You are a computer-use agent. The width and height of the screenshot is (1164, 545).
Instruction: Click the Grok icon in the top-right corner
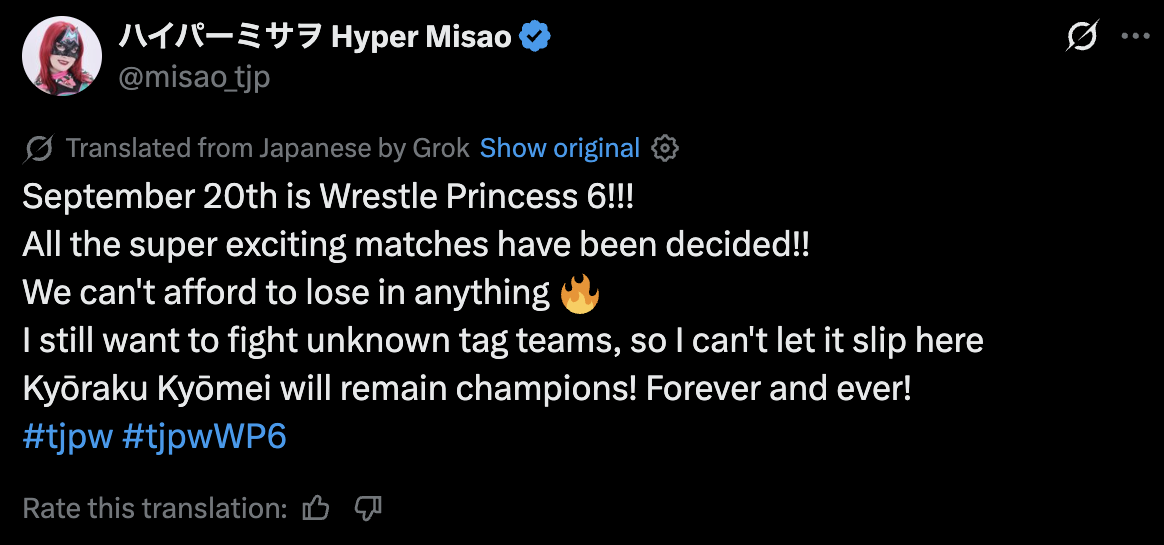[x=1081, y=38]
